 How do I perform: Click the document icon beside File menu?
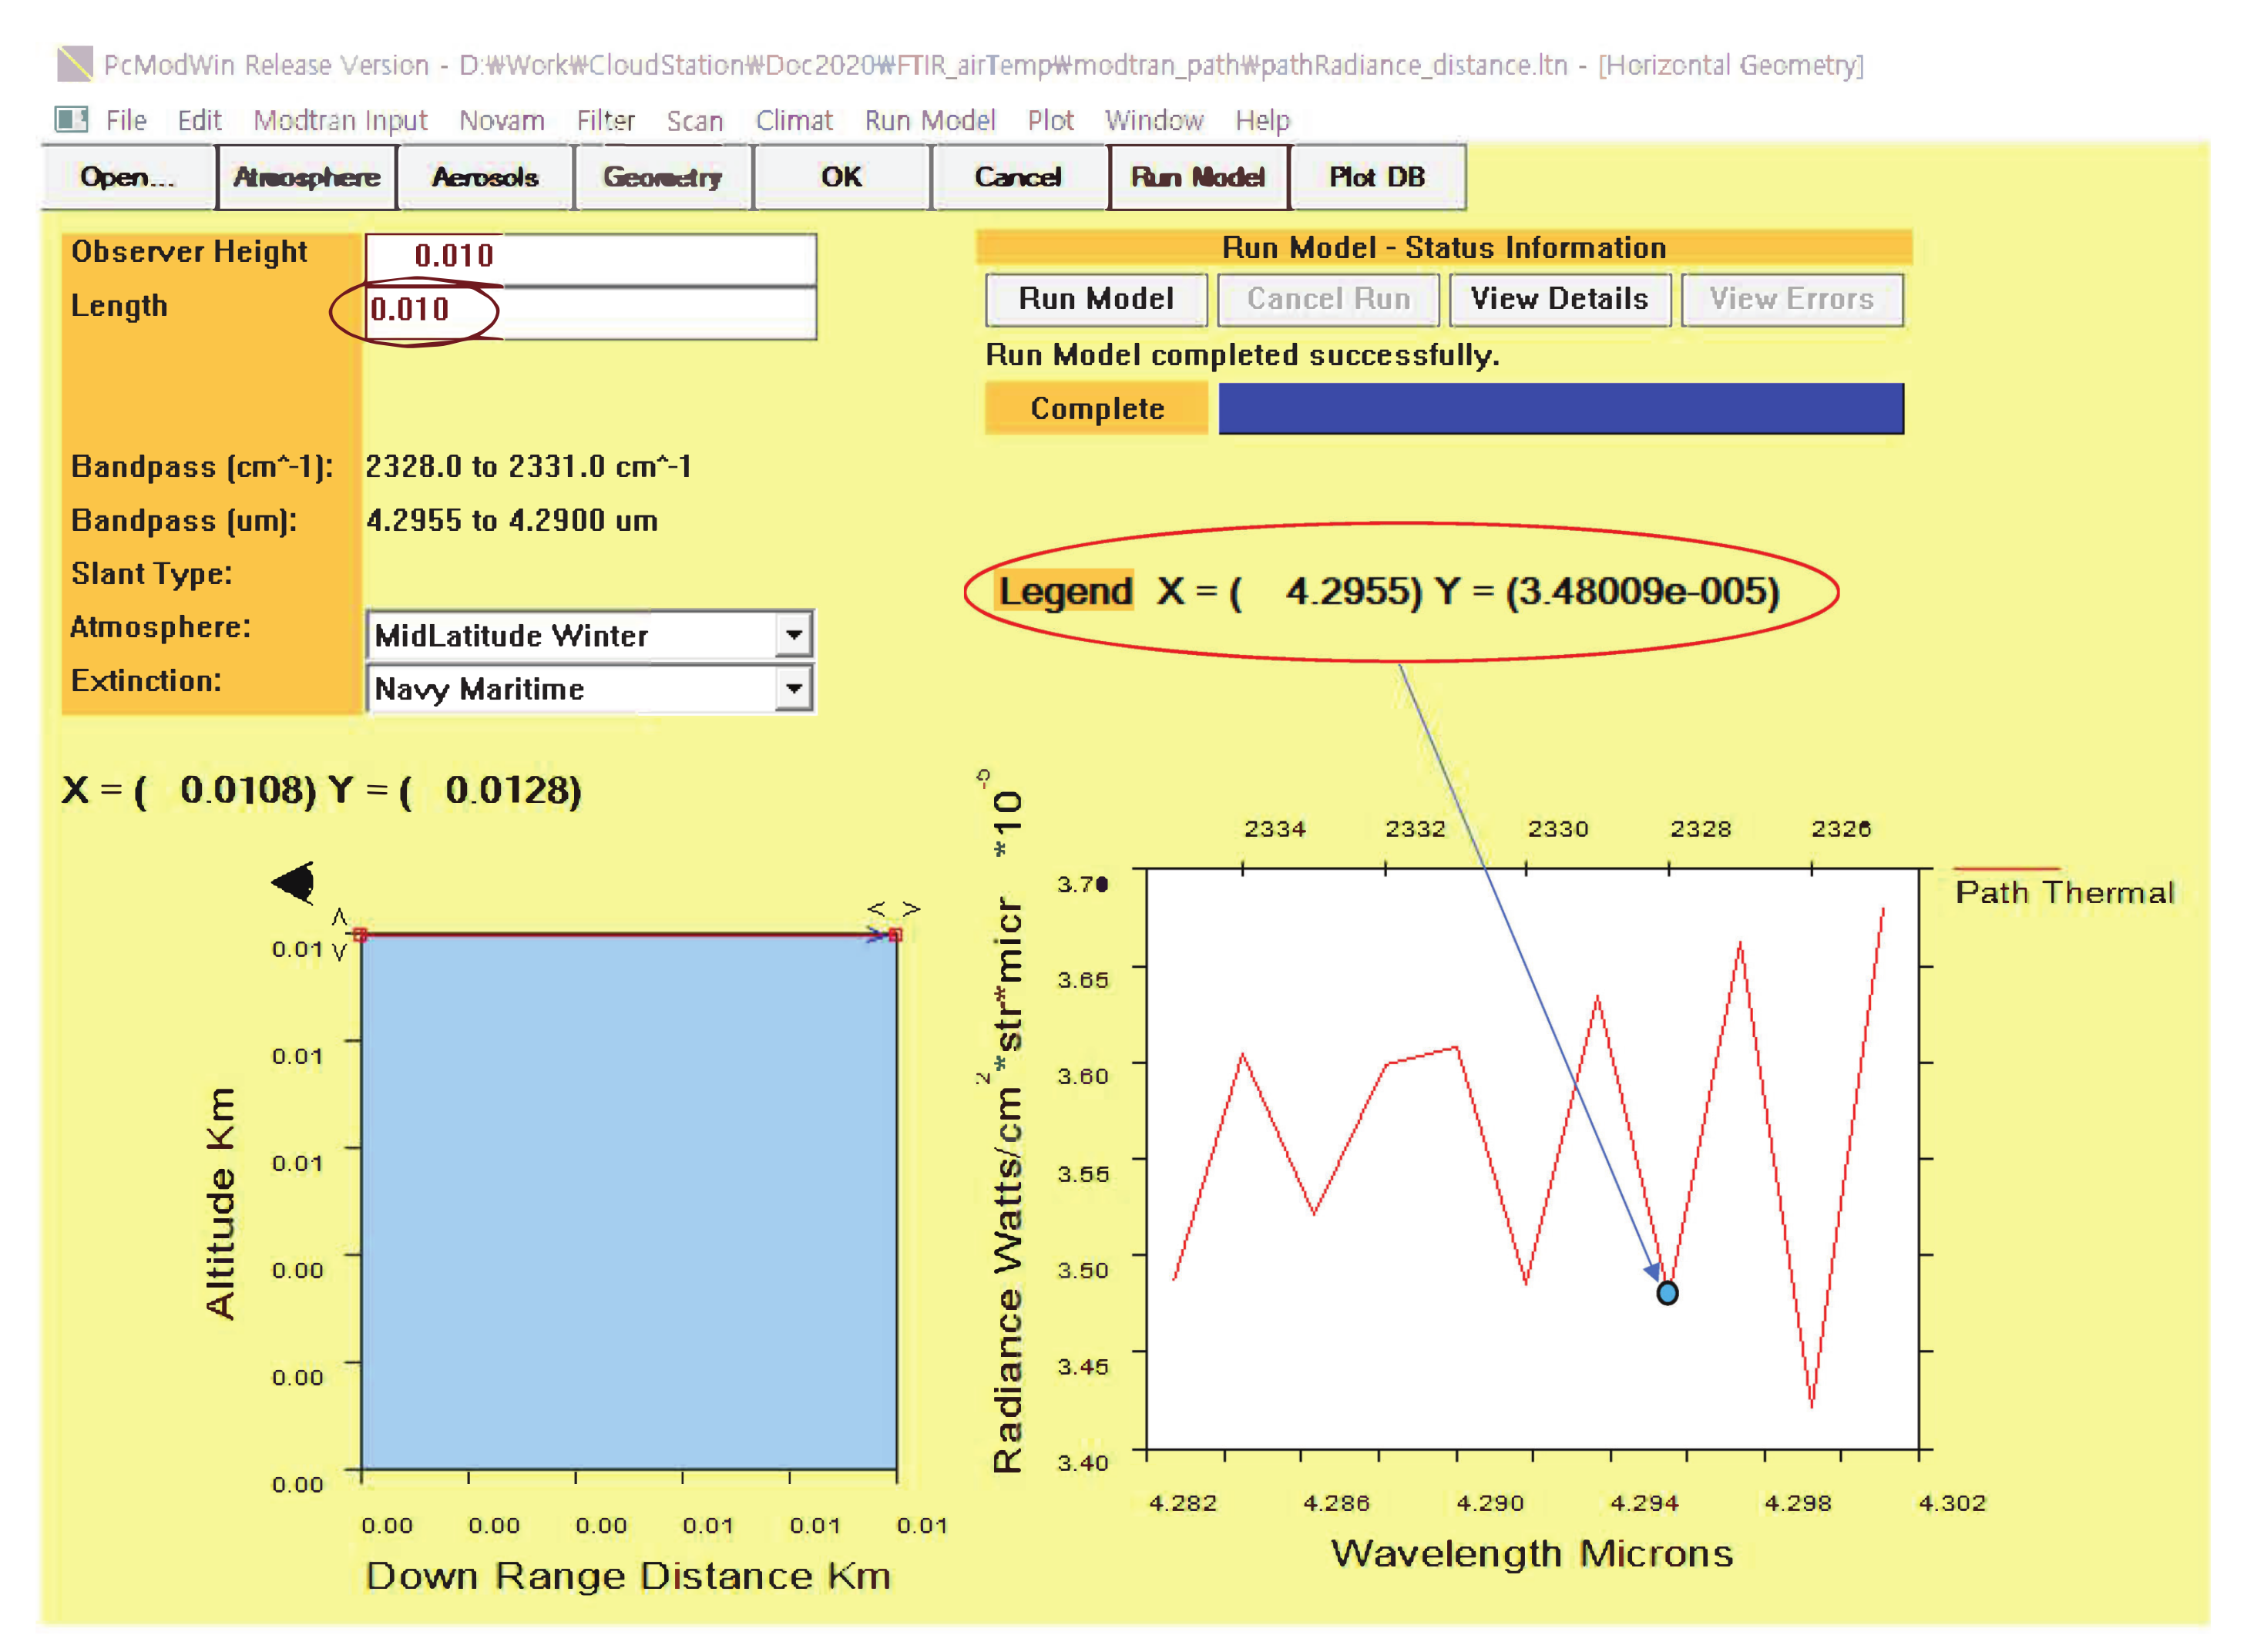(x=70, y=120)
